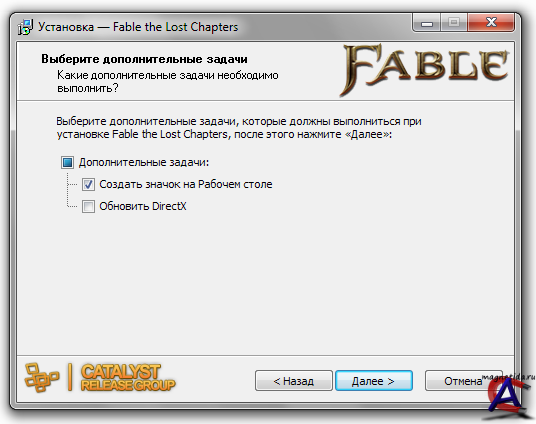This screenshot has height=424, width=536.
Task: Minimize the installer window
Action: point(427,23)
